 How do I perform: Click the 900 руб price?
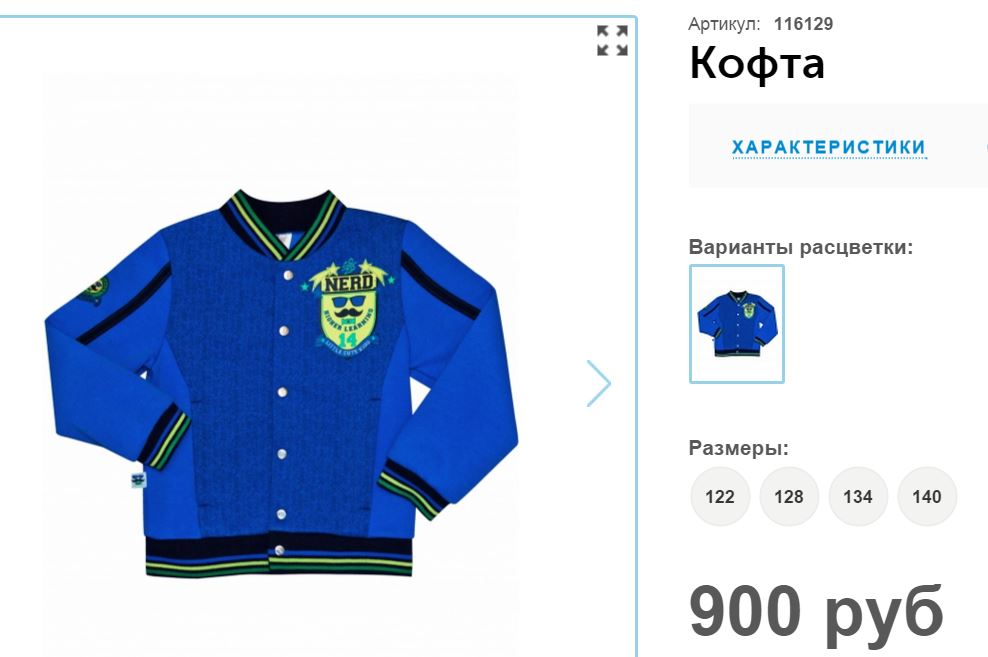(x=816, y=612)
